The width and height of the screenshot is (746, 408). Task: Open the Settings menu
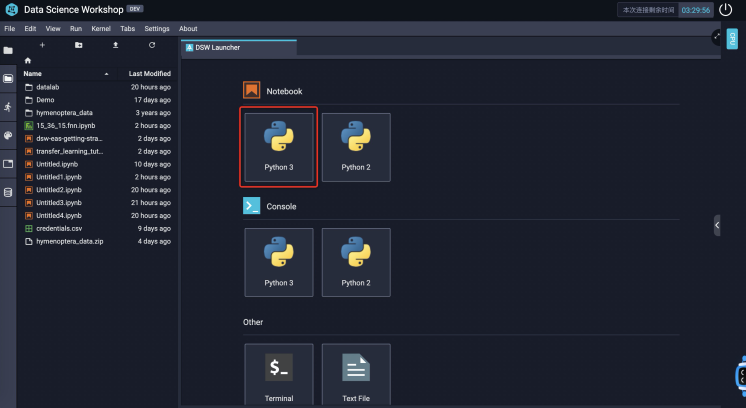157,29
